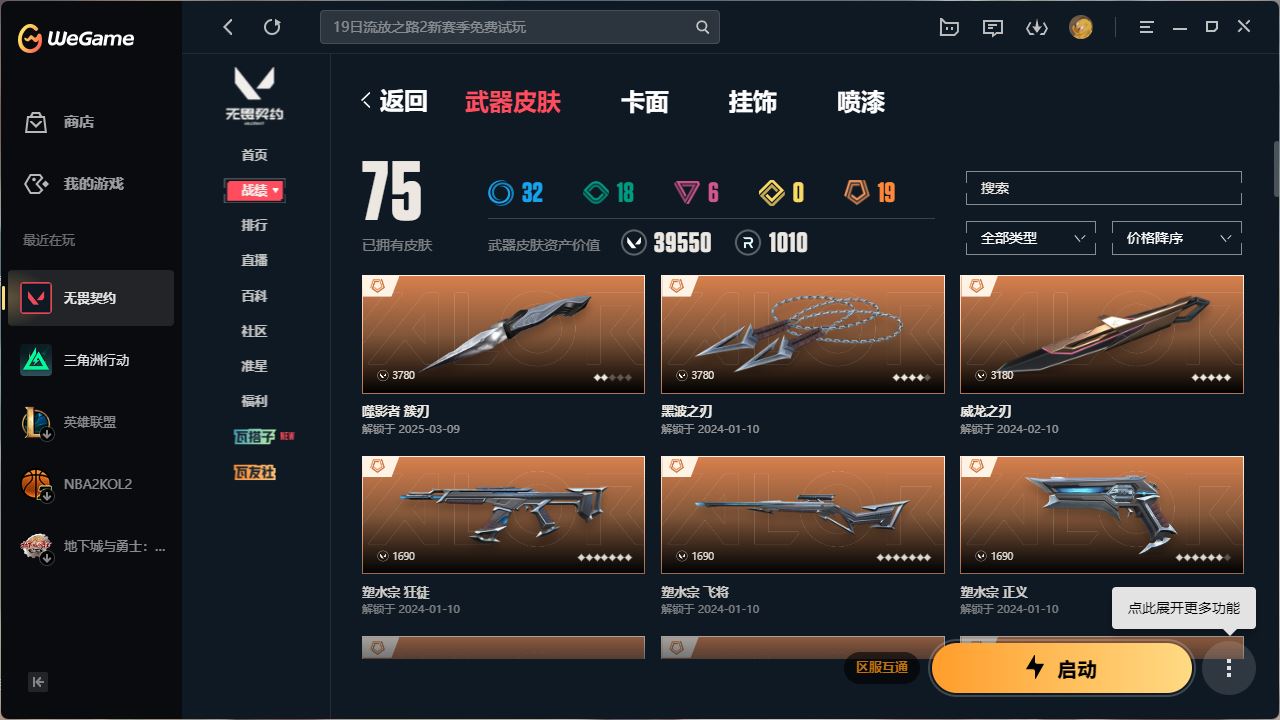The width and height of the screenshot is (1280, 720).
Task: Open the 噬影者 簇刃 skin thumbnail
Action: coord(503,334)
